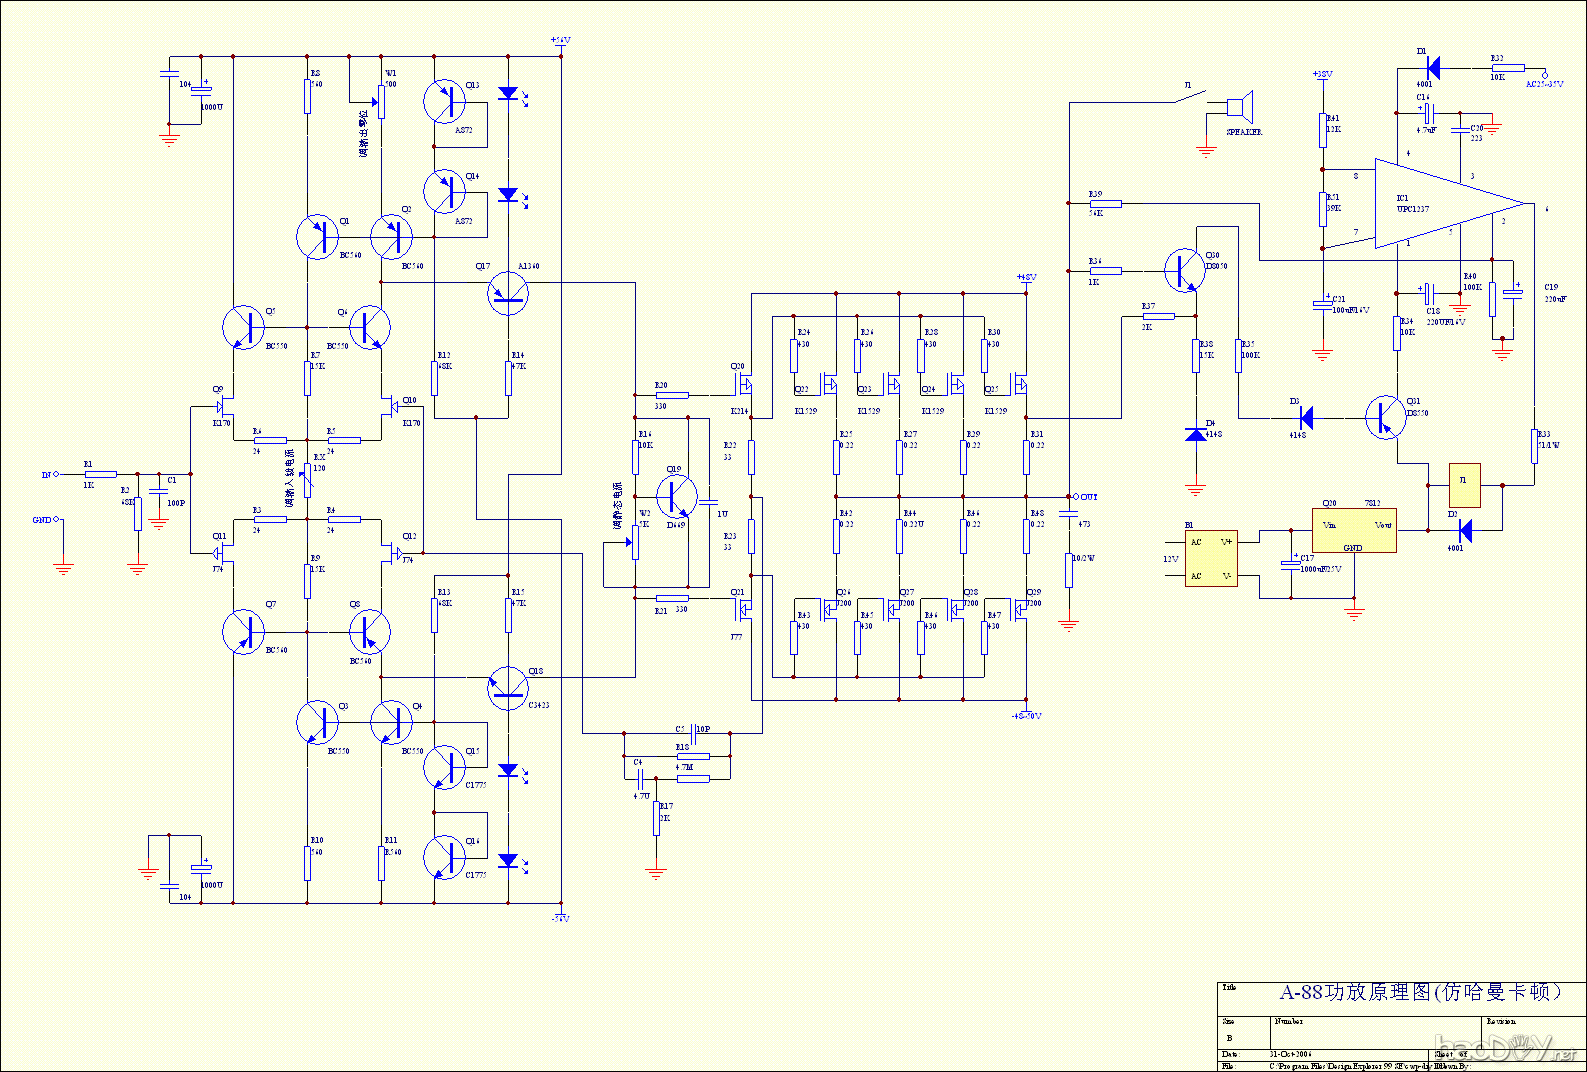Select the UPC1237 IC triangle
The height and width of the screenshot is (1072, 1587).
coord(1440,204)
